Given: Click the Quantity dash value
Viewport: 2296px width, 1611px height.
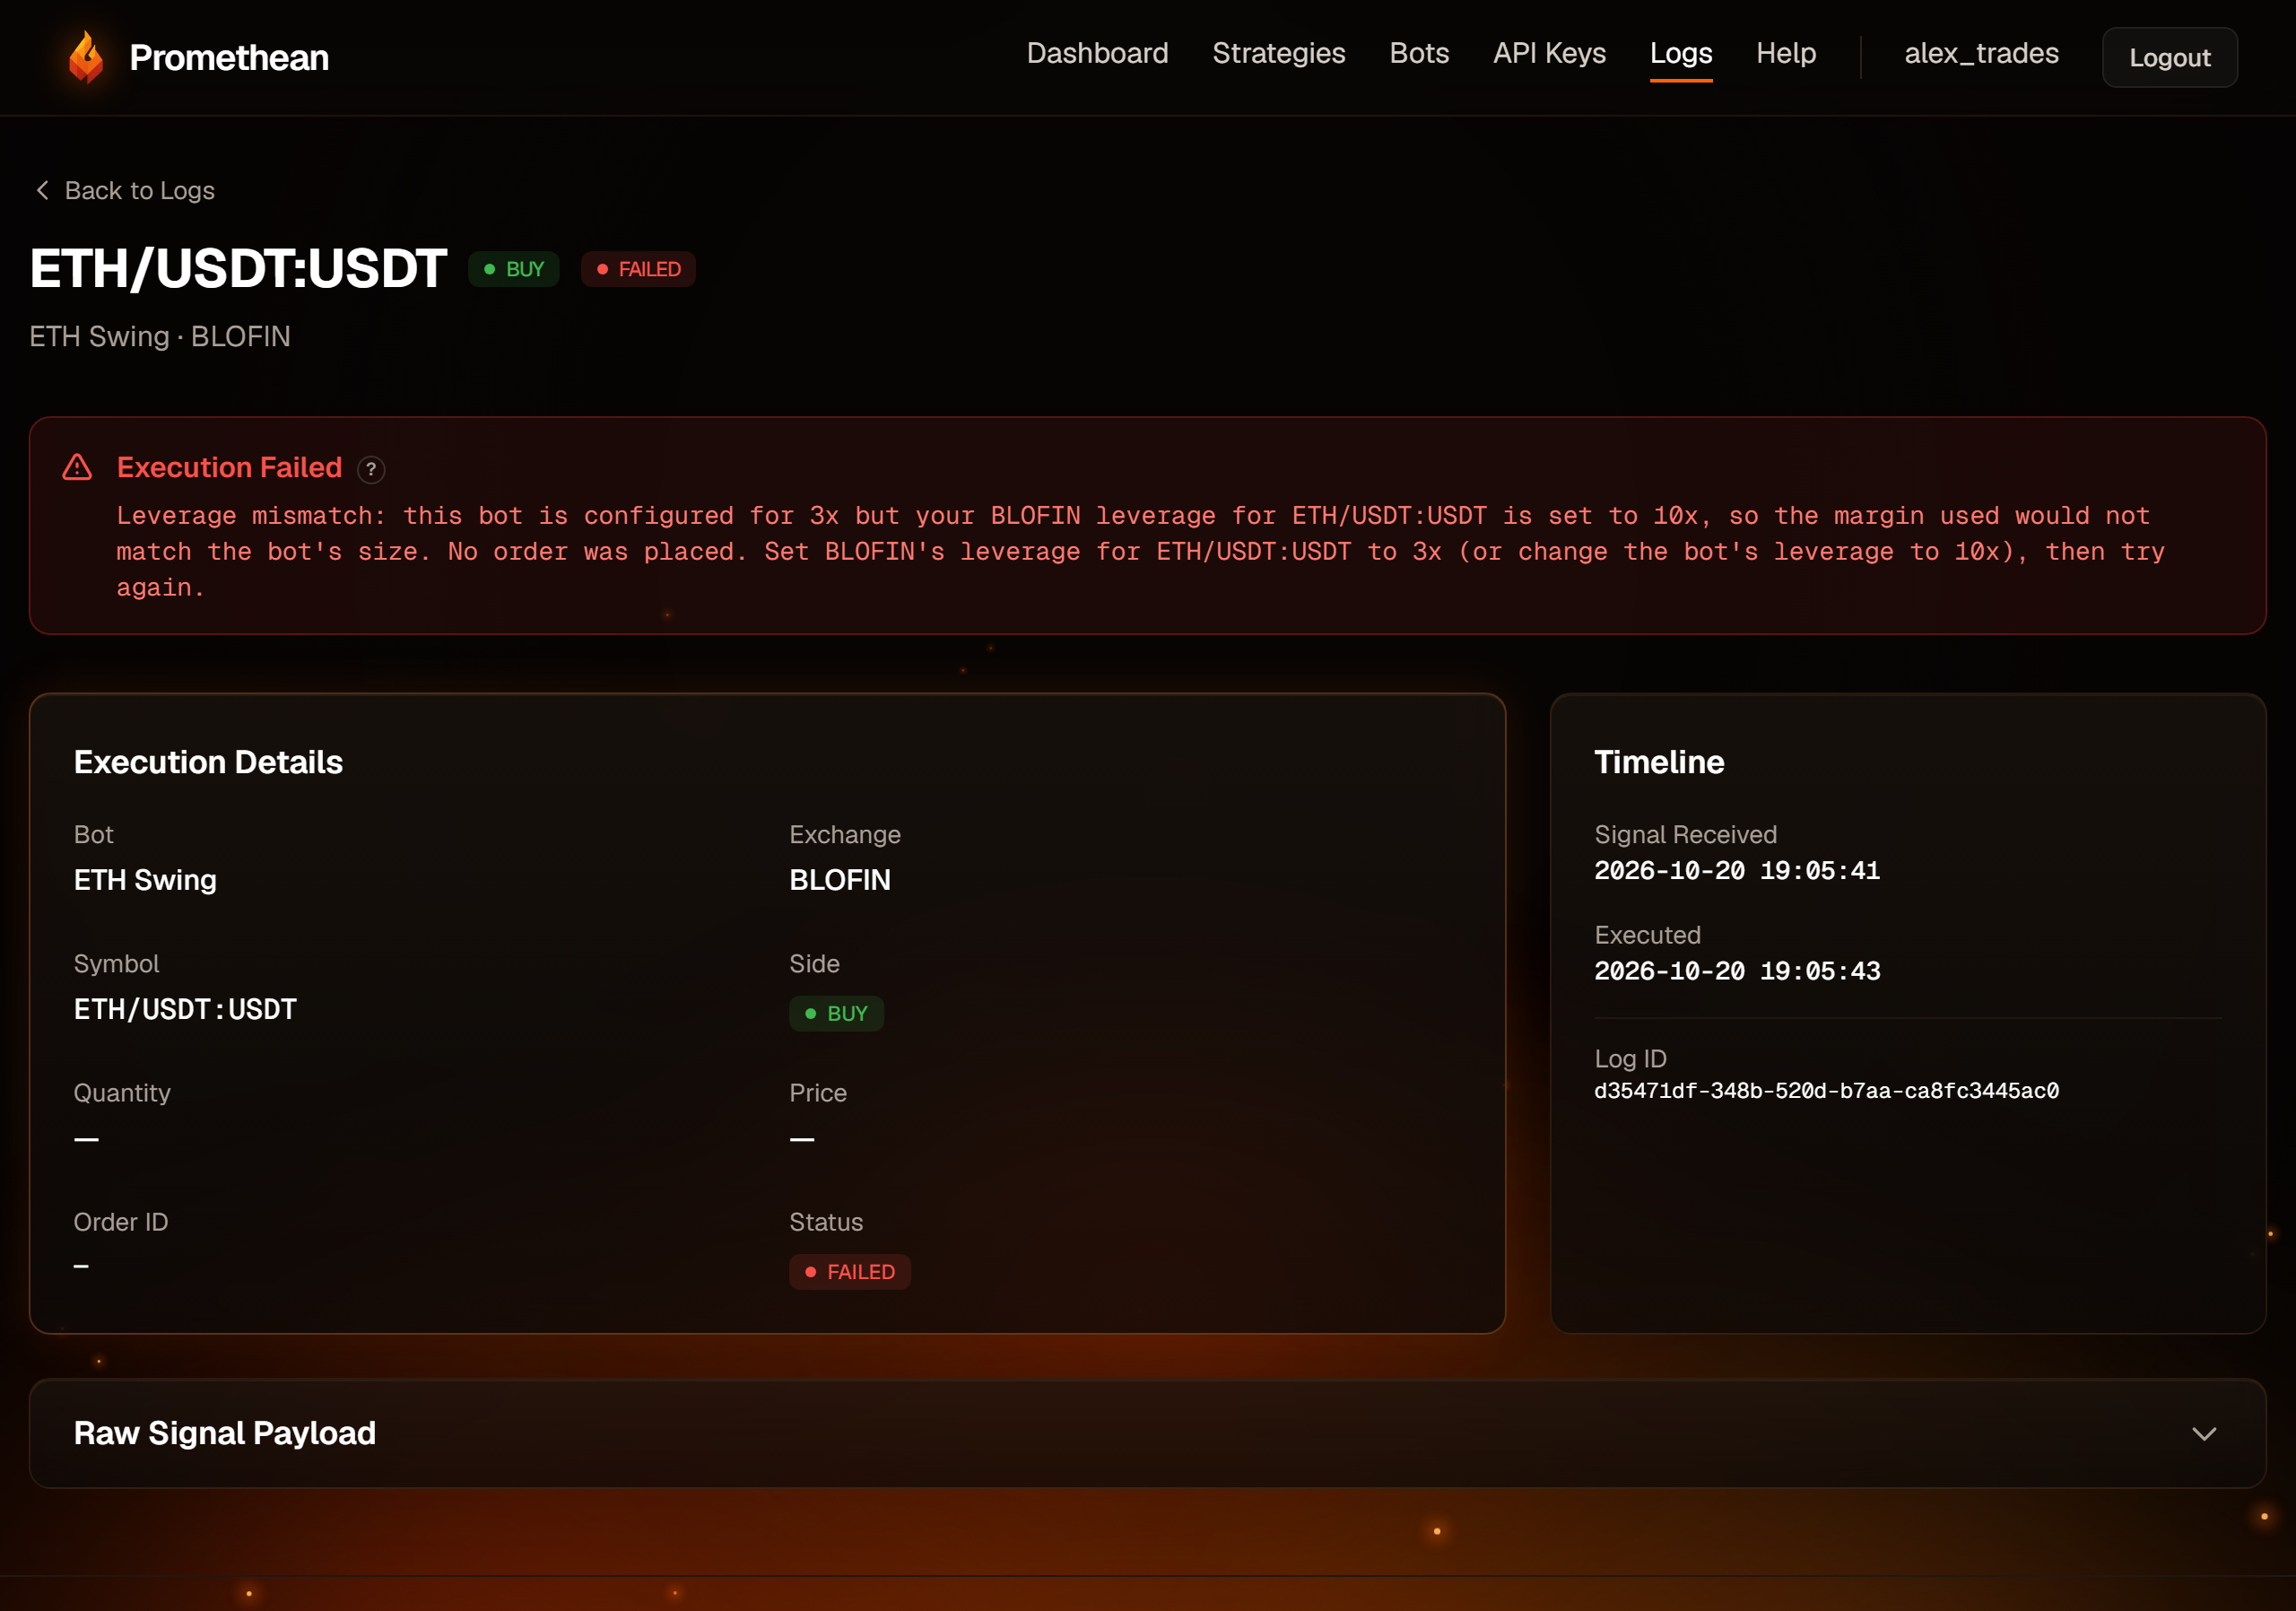Looking at the screenshot, I should (x=86, y=1139).
